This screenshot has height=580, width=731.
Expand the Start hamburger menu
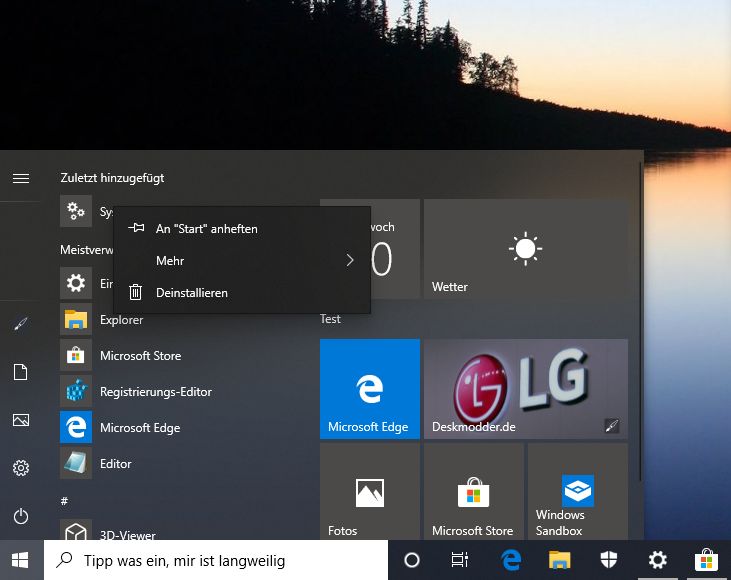[21, 178]
